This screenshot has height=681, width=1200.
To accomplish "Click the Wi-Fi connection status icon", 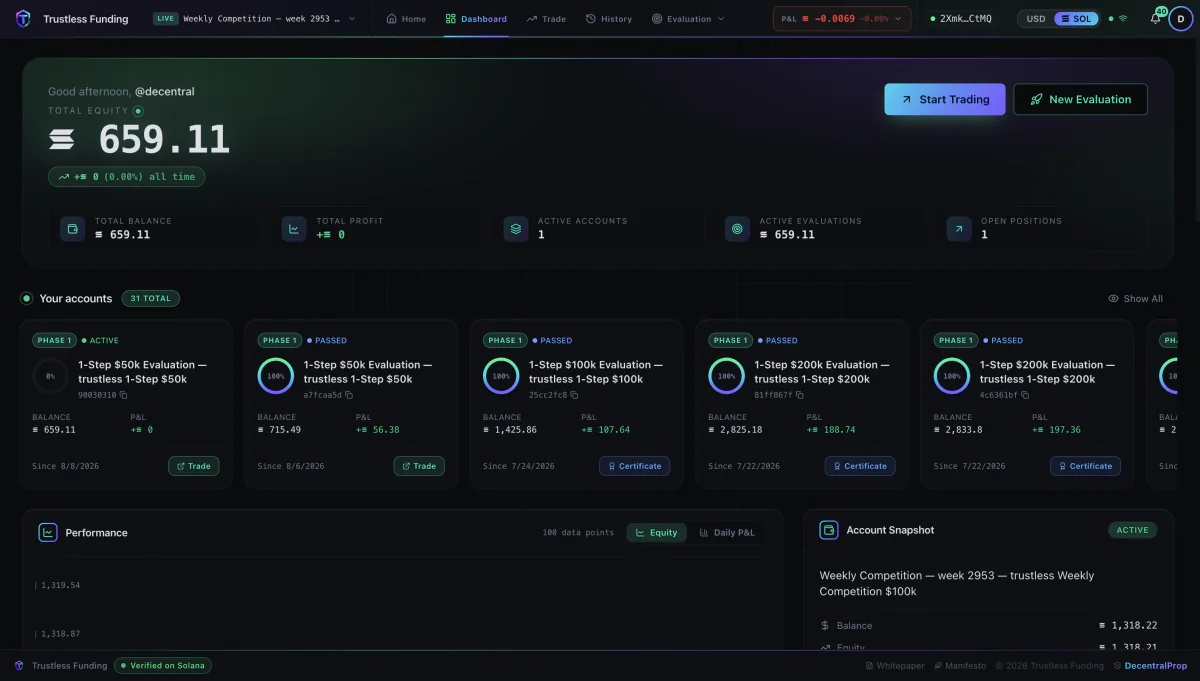I will point(1123,19).
